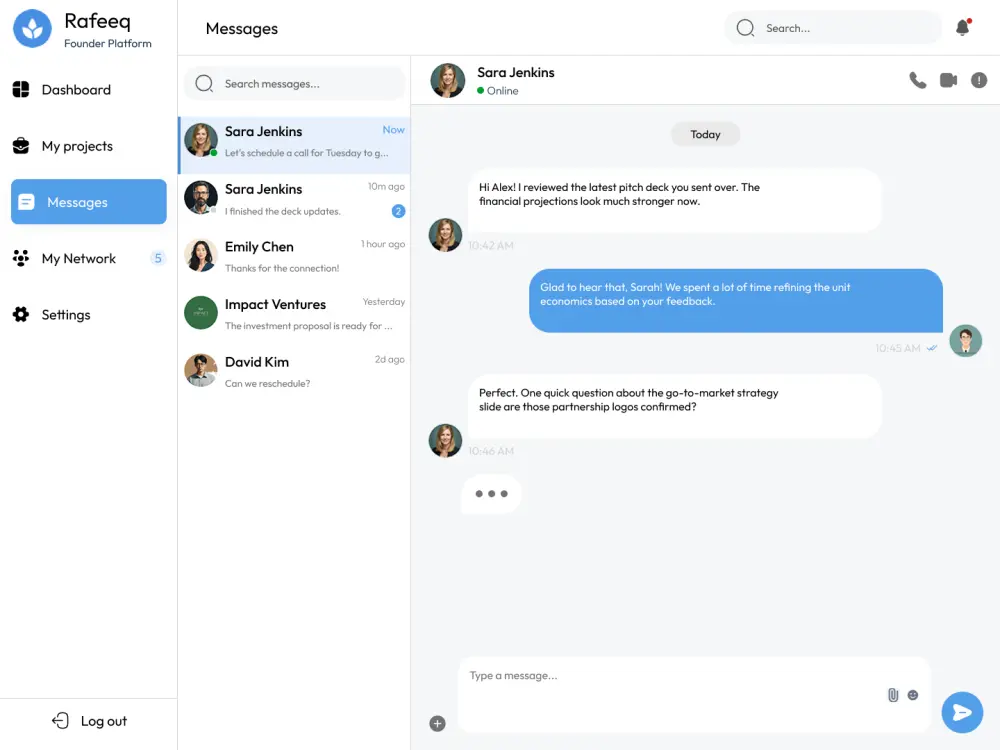Send the message with blue send button
Viewport: 1000px width, 750px height.
tap(962, 712)
